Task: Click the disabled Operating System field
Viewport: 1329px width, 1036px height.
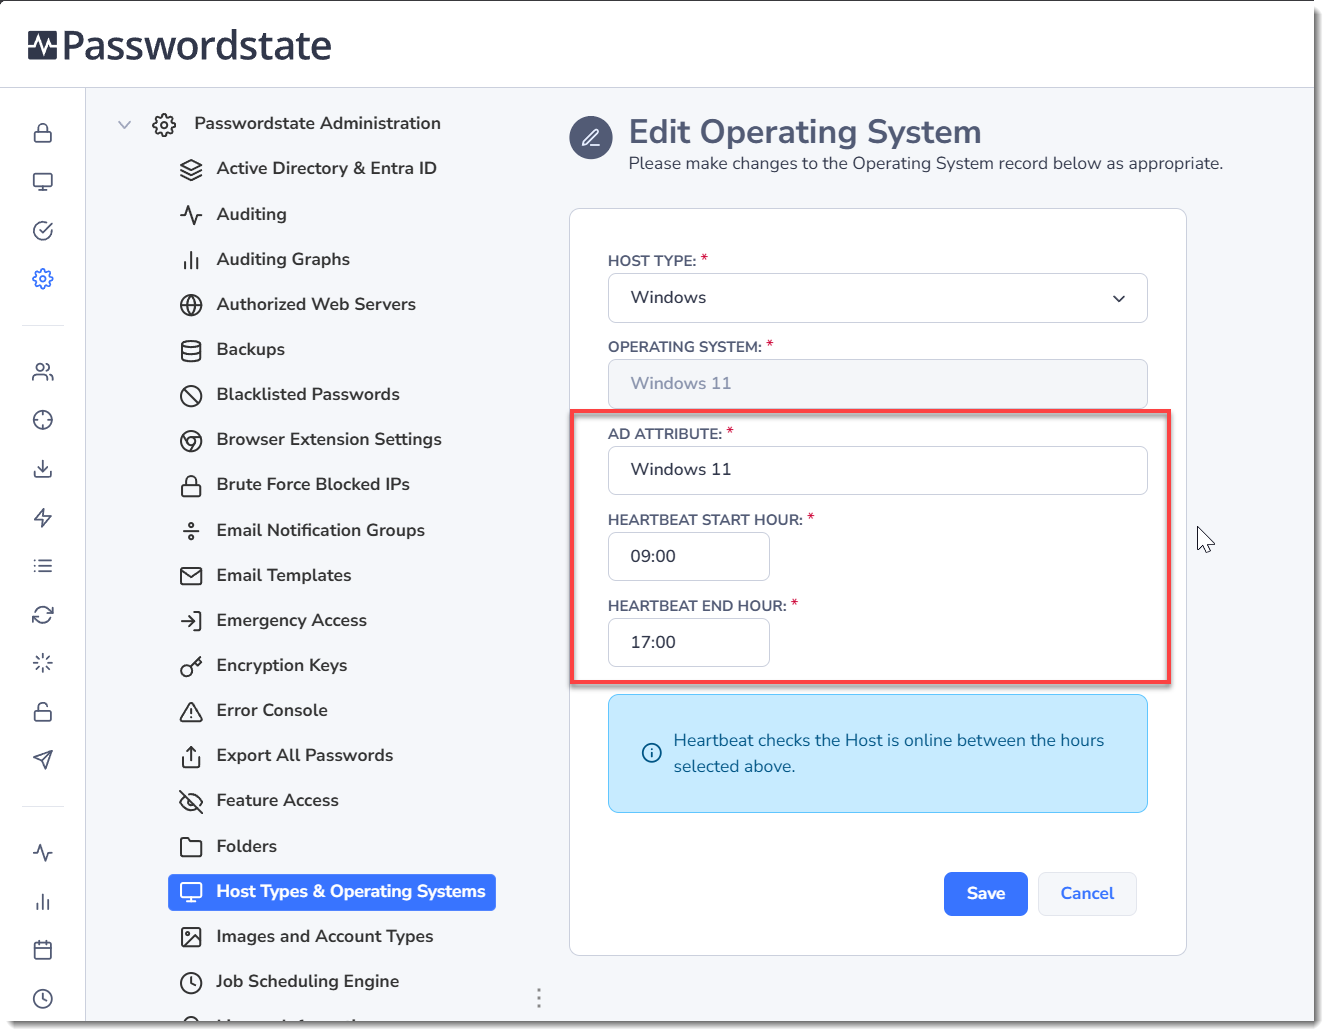Action: pyautogui.click(x=878, y=384)
